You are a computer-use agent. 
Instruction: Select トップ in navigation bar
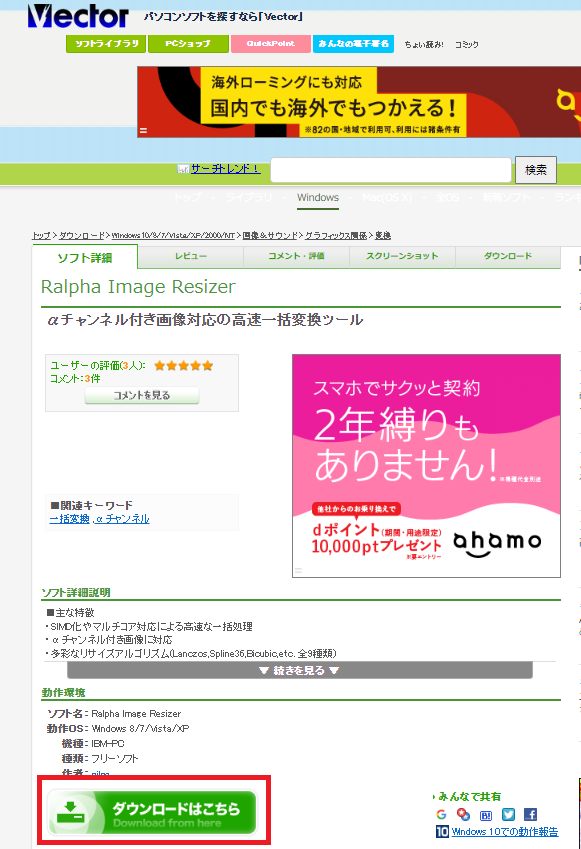tap(187, 197)
